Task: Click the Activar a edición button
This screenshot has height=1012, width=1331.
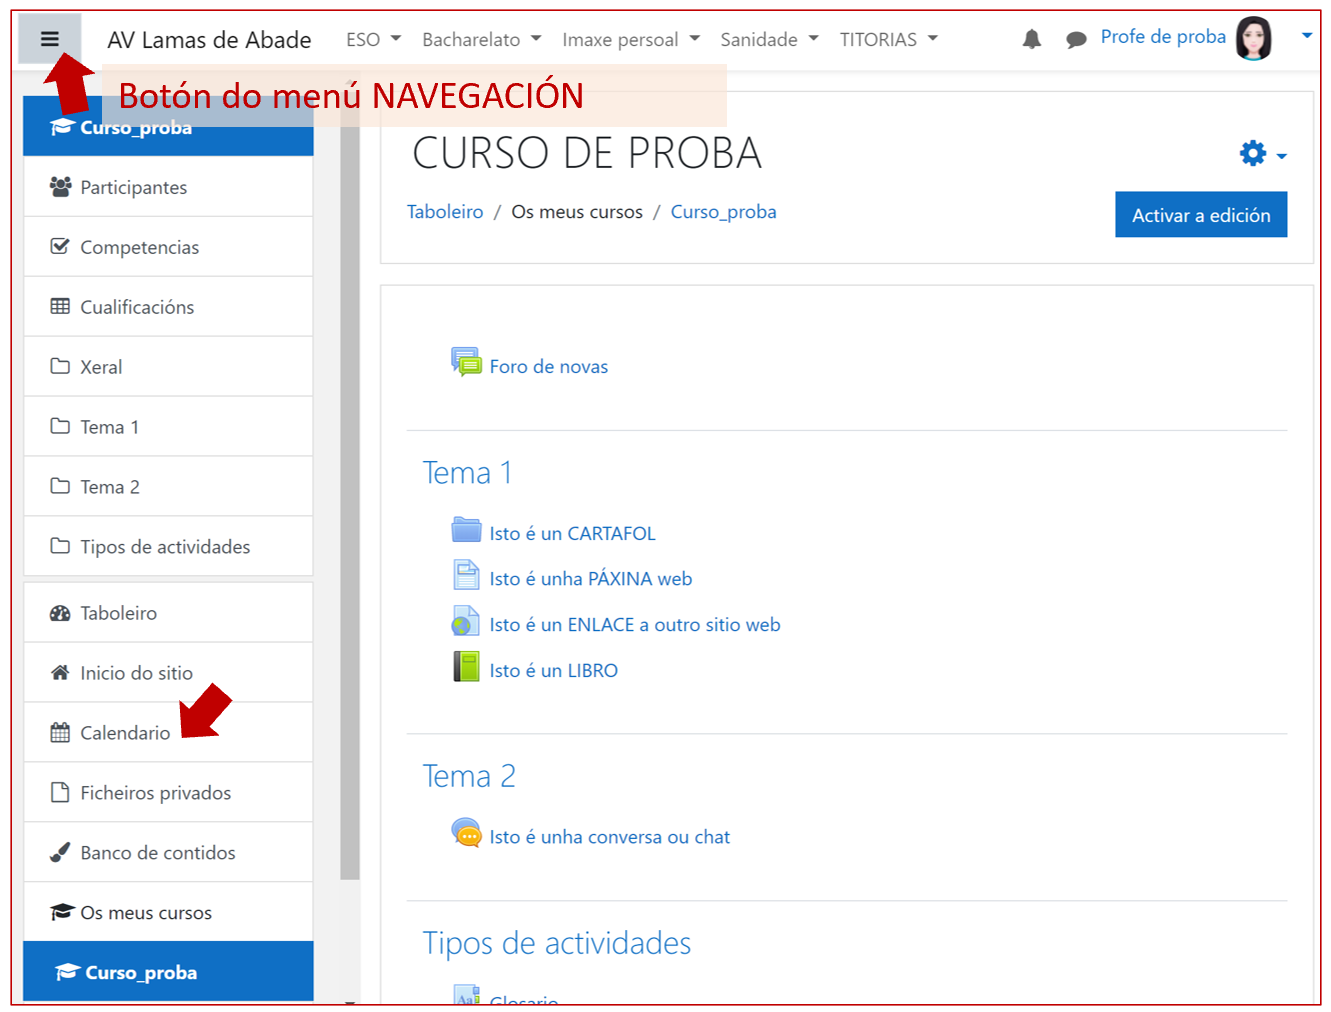Action: pyautogui.click(x=1200, y=215)
